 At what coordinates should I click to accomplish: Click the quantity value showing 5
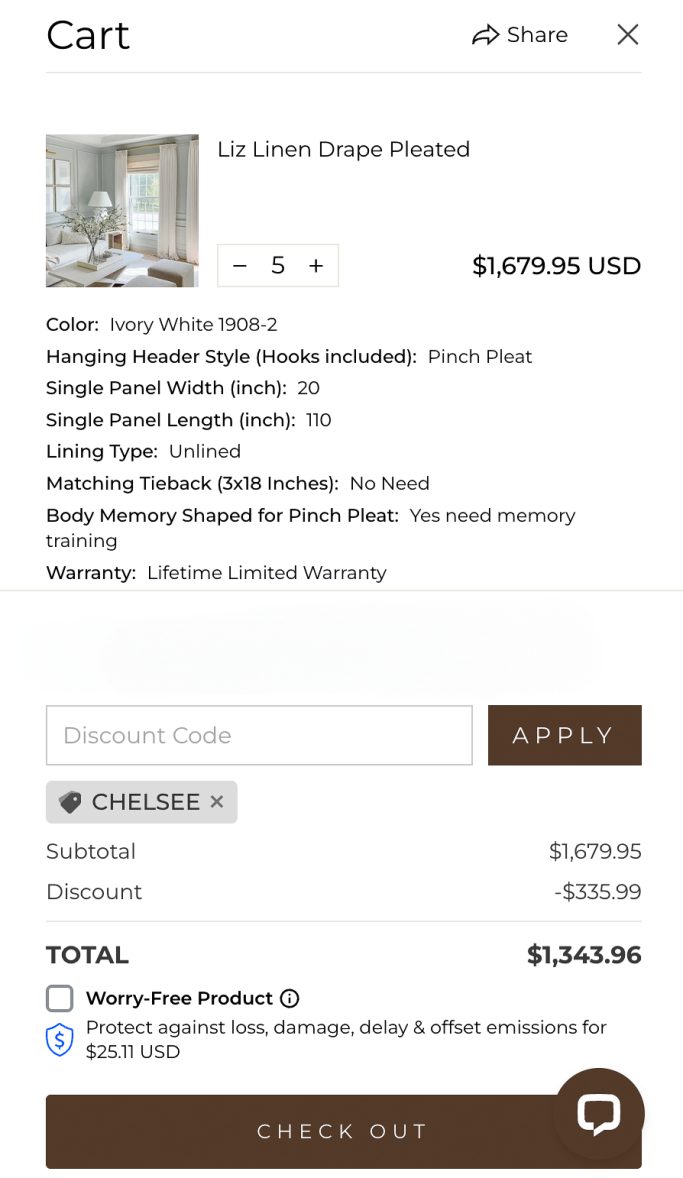278,266
